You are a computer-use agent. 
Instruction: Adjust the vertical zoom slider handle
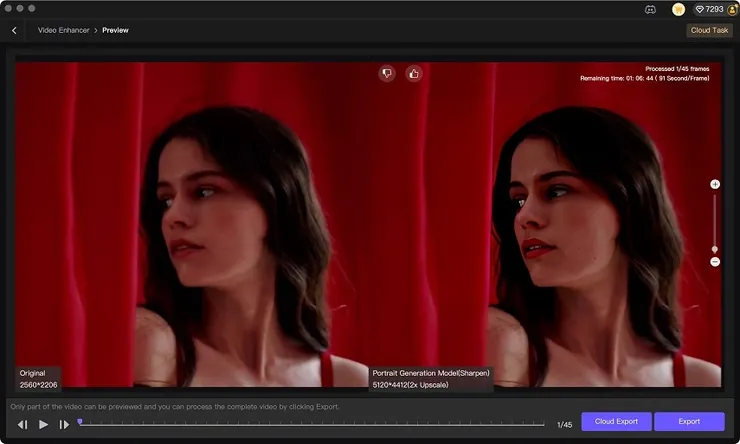[715, 249]
